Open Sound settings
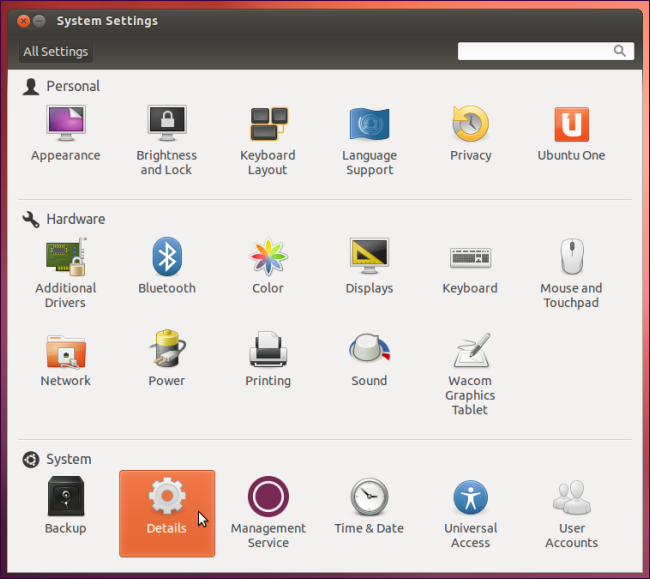 click(369, 360)
